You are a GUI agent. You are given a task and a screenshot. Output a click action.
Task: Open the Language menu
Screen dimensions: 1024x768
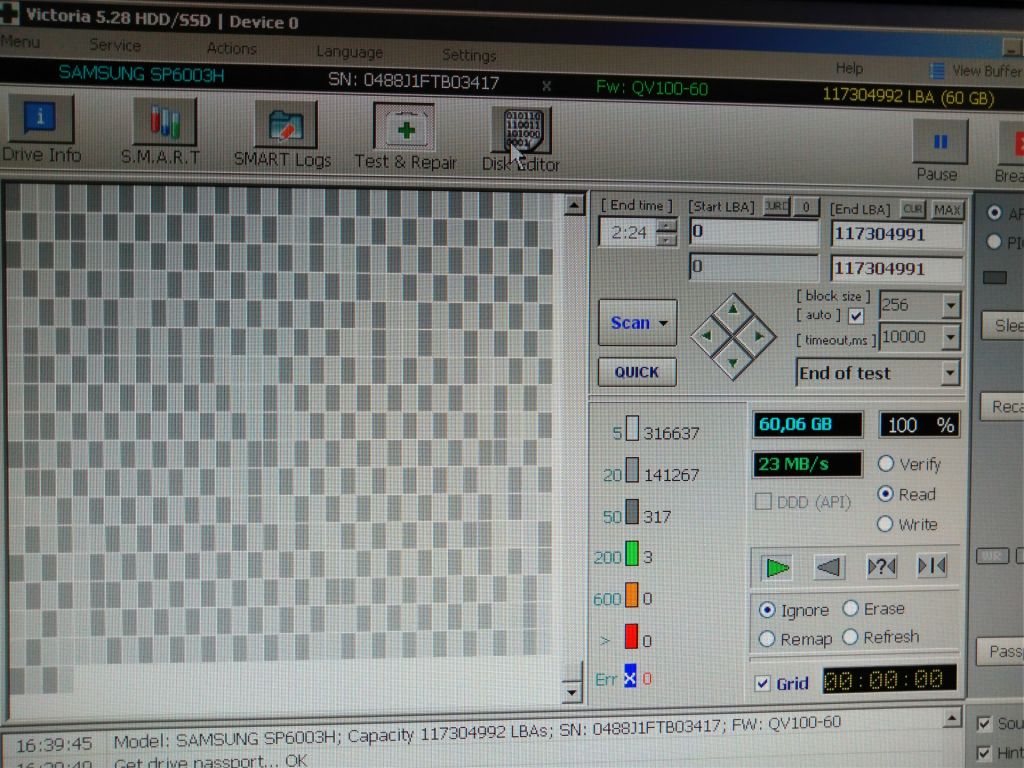pos(349,52)
